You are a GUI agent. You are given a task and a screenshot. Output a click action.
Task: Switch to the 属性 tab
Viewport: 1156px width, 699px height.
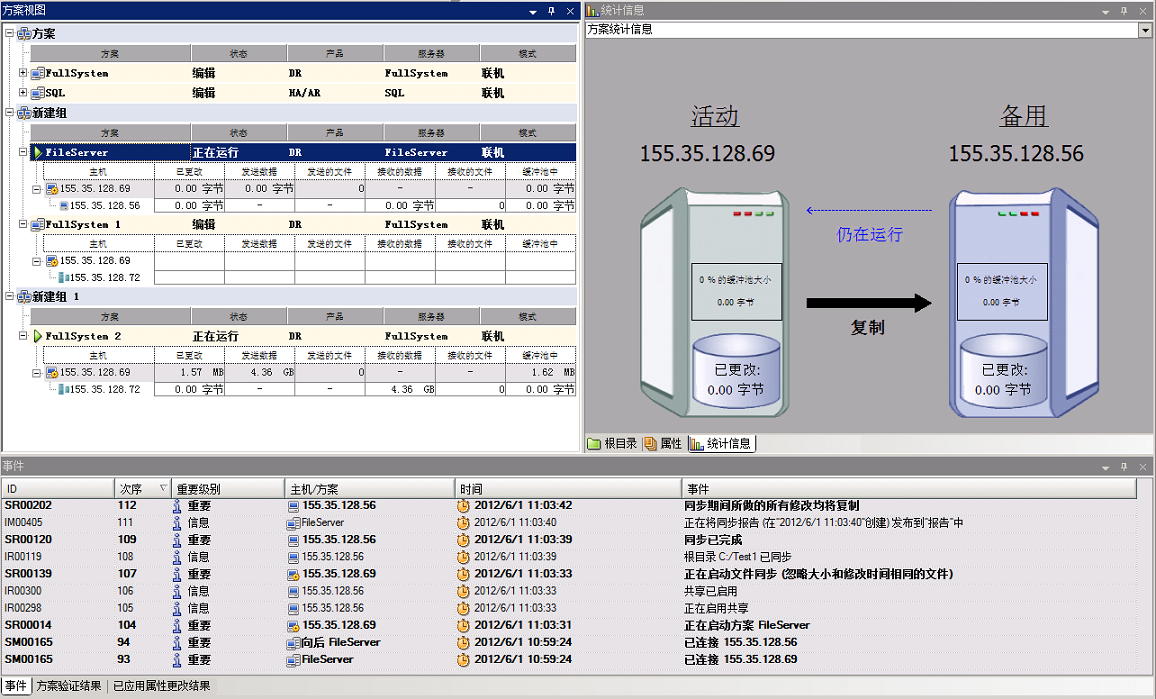[x=664, y=443]
